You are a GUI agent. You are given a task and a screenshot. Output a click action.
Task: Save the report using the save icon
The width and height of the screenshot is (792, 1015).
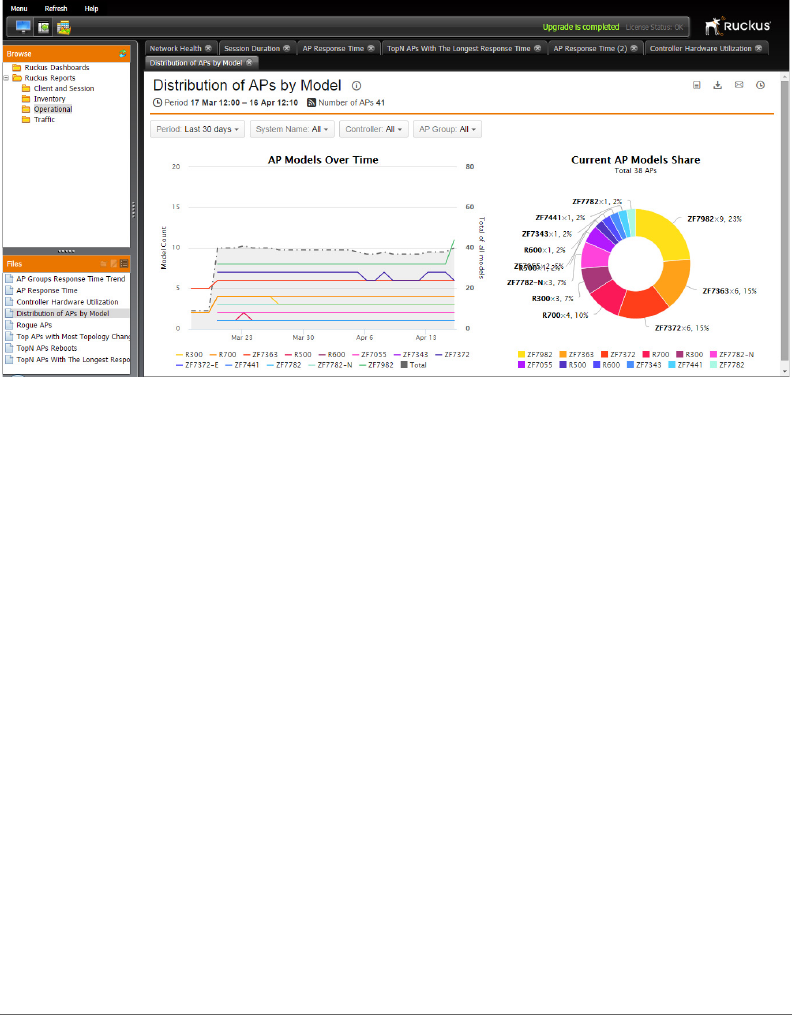click(x=697, y=85)
